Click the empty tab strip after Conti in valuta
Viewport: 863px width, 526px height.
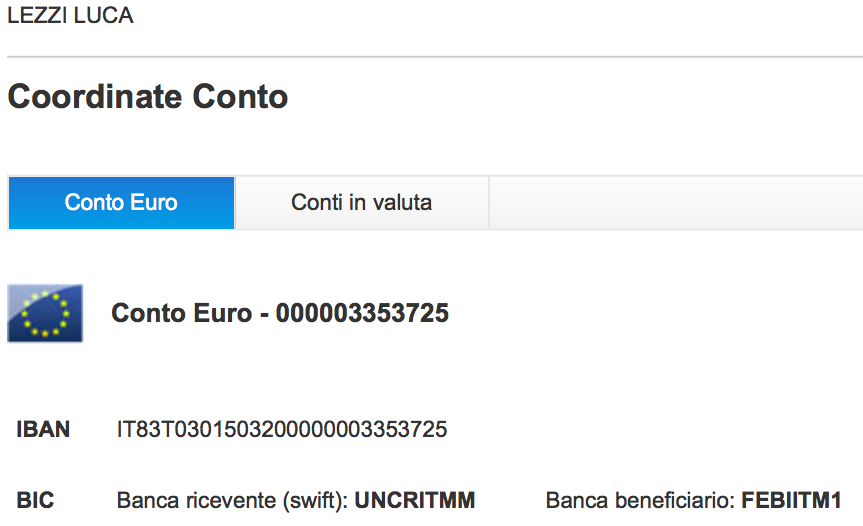(x=676, y=202)
